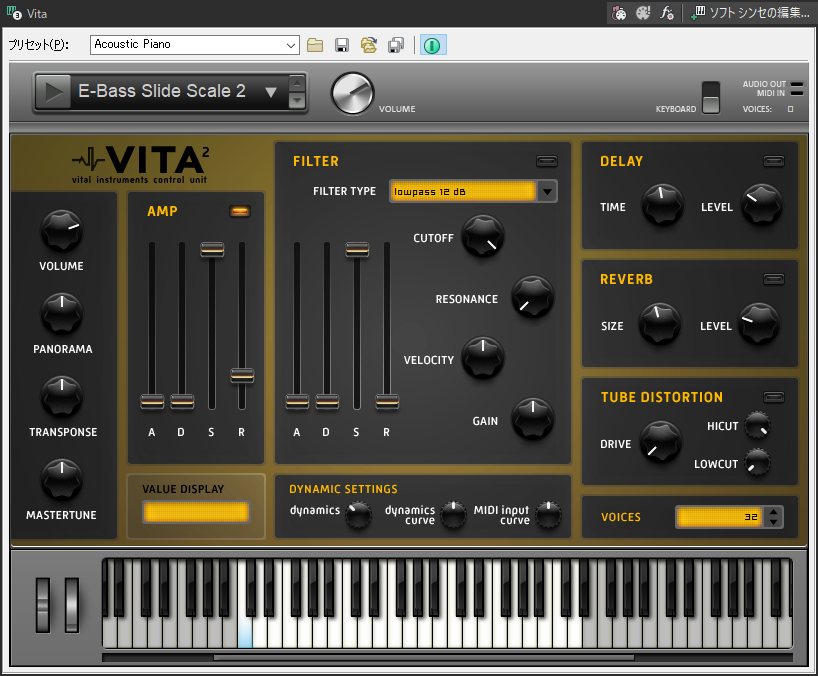
Task: Click the RESONANCE knob
Action: pyautogui.click(x=533, y=297)
